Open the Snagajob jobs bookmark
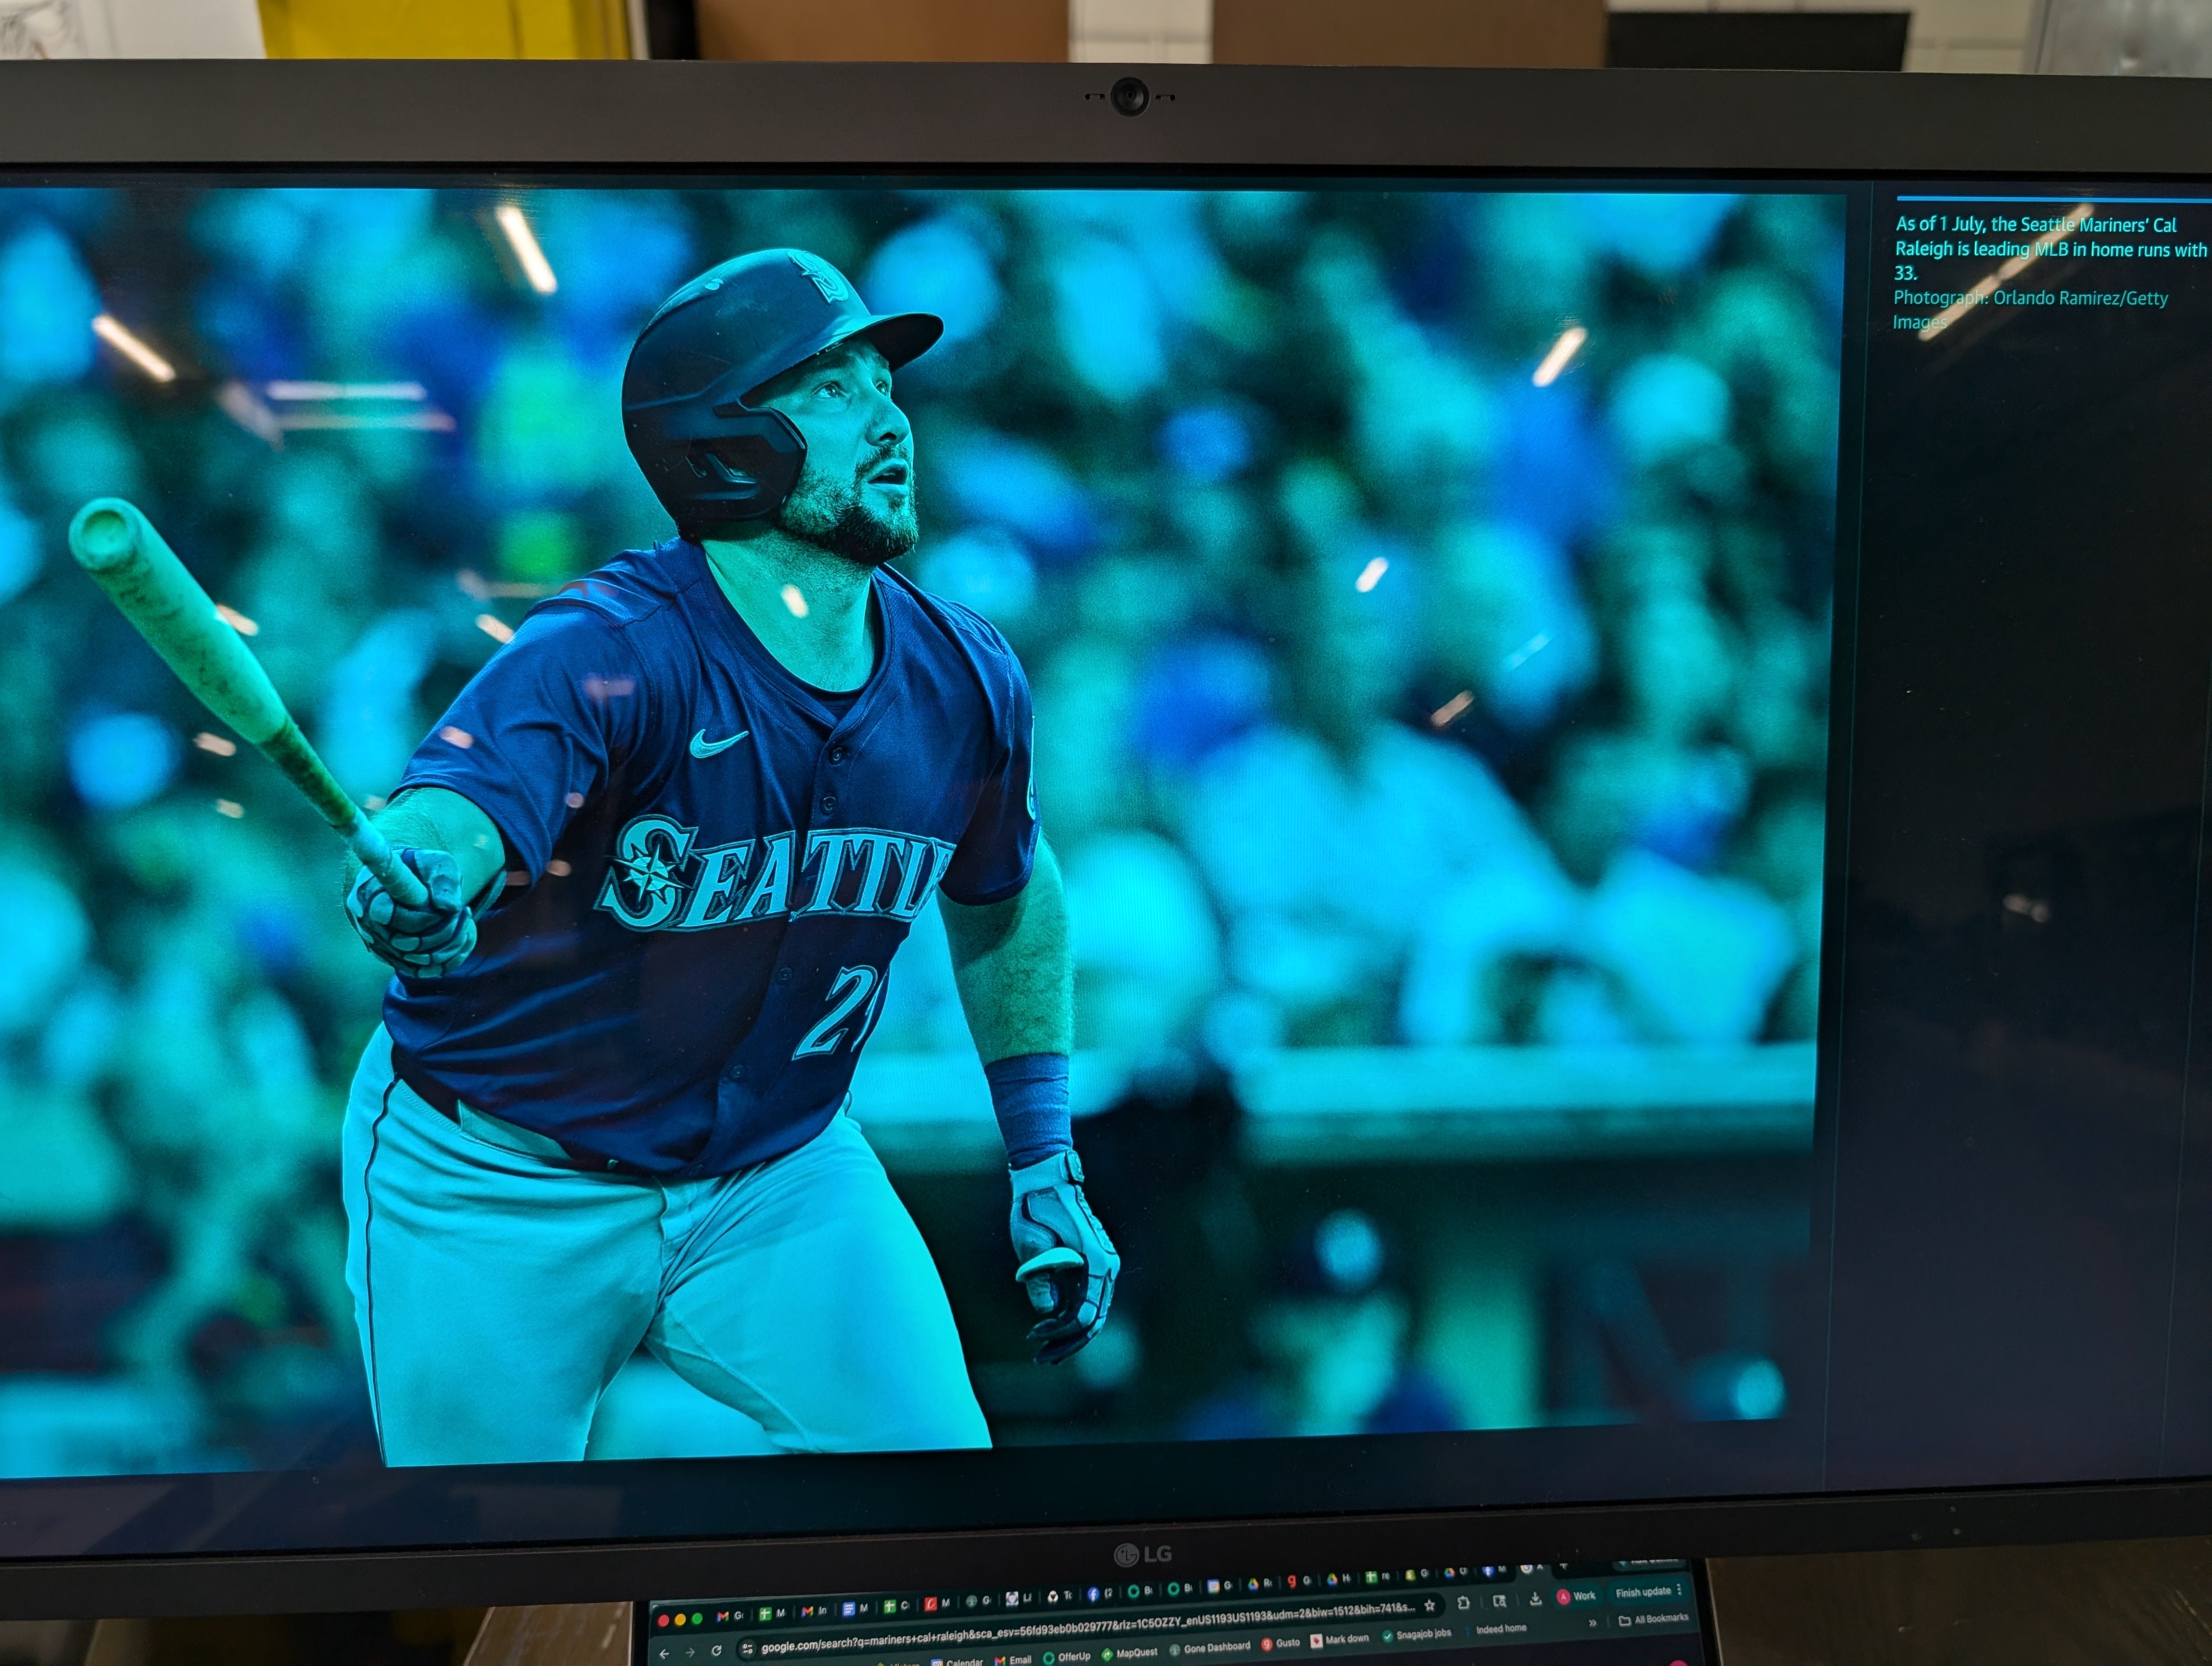Viewport: 2212px width, 1666px height. (x=1417, y=1634)
